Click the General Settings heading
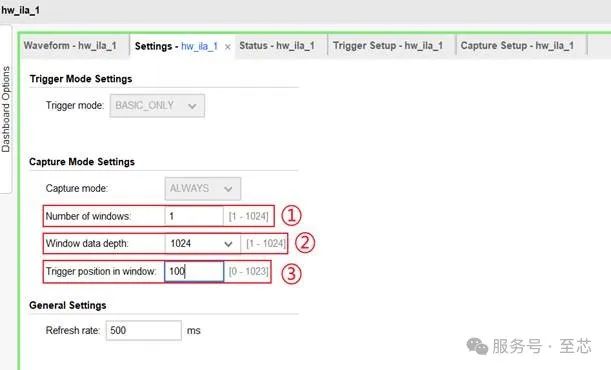 (x=67, y=305)
